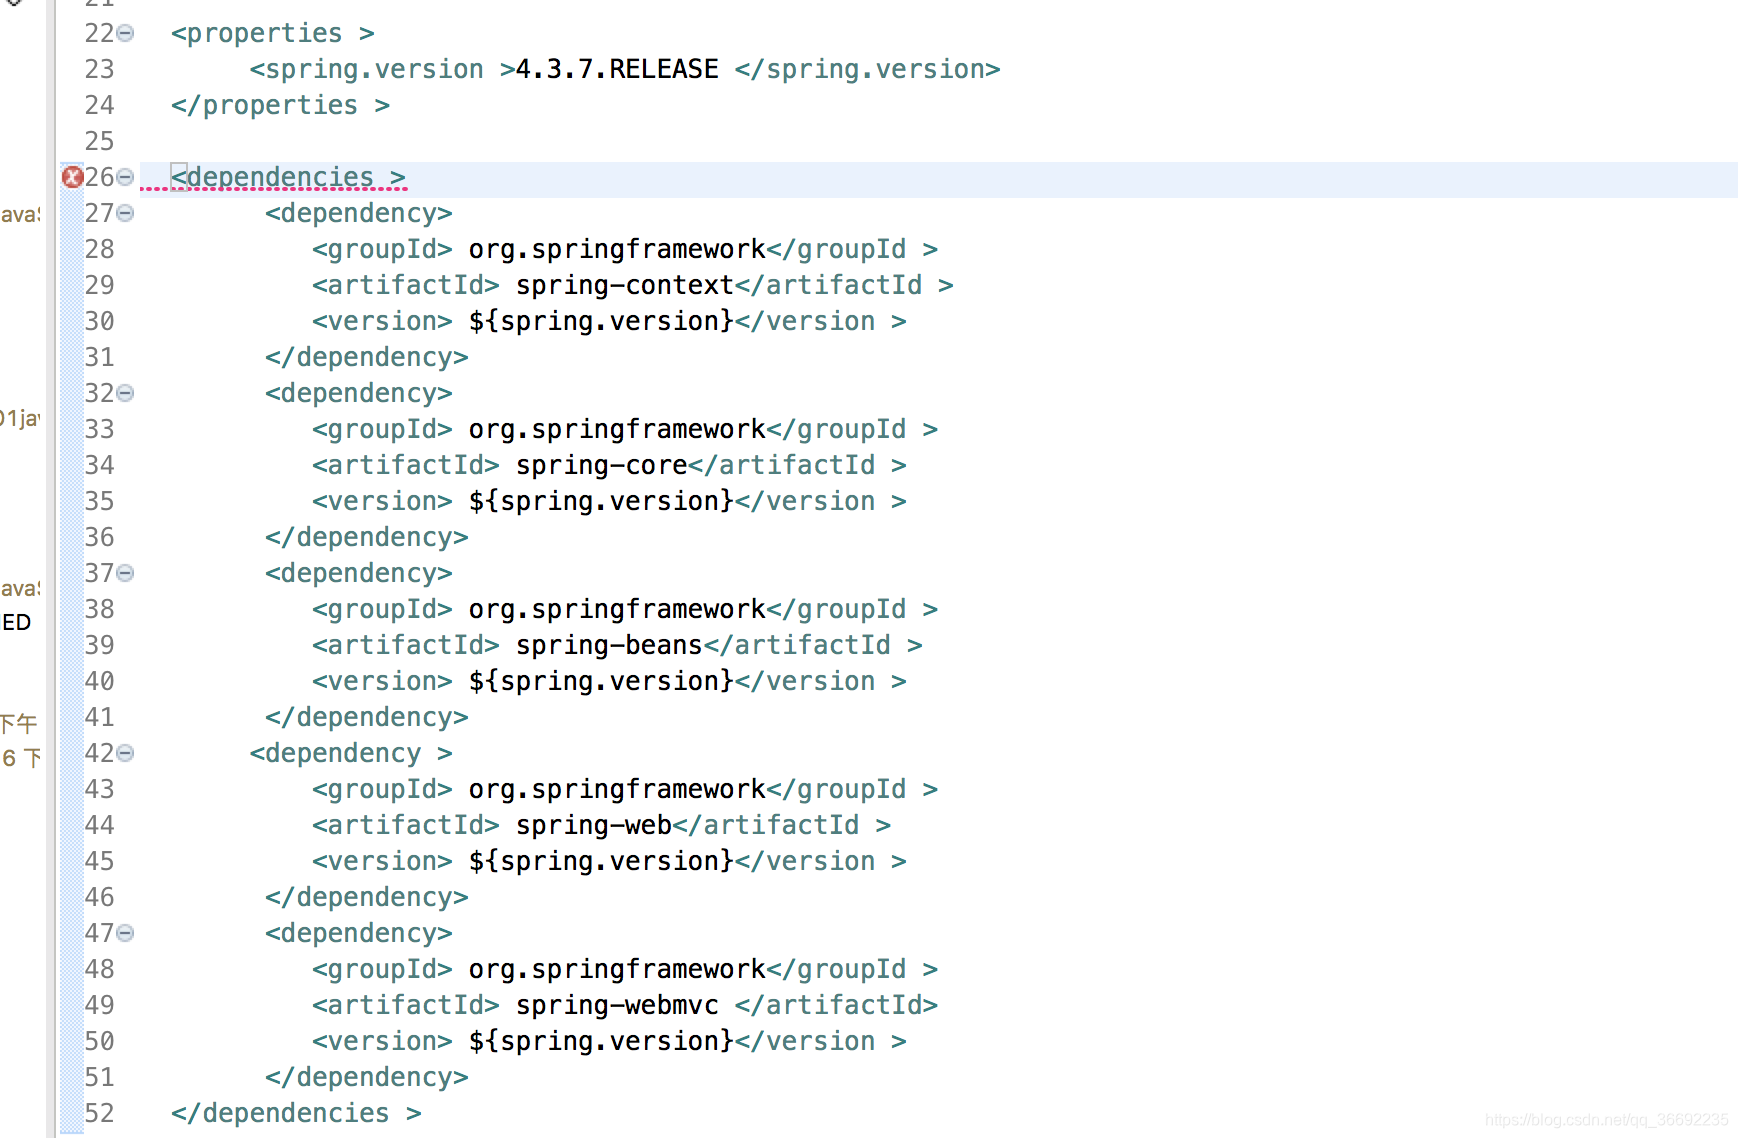This screenshot has height=1138, width=1738.
Task: Click the closing properties tag on line 24
Action: [x=280, y=105]
